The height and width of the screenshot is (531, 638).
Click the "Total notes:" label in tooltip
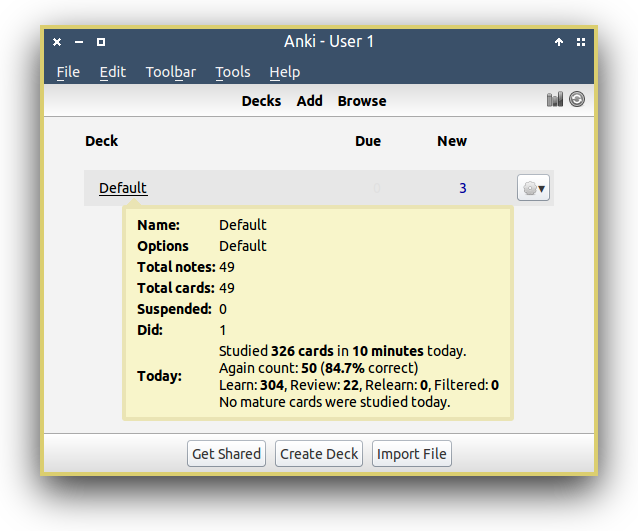(176, 267)
